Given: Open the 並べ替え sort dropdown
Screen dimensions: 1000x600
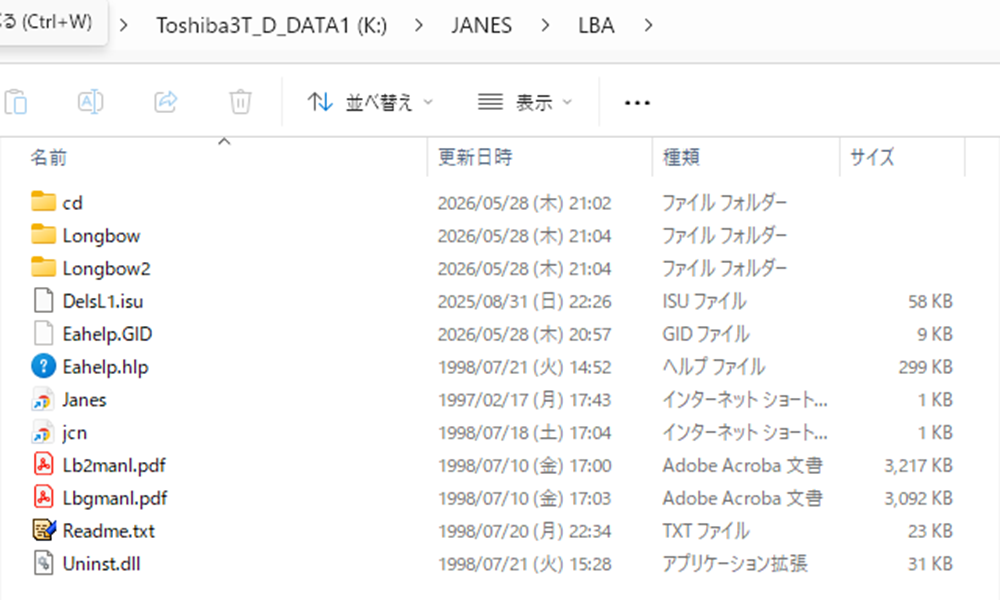Looking at the screenshot, I should [x=370, y=102].
